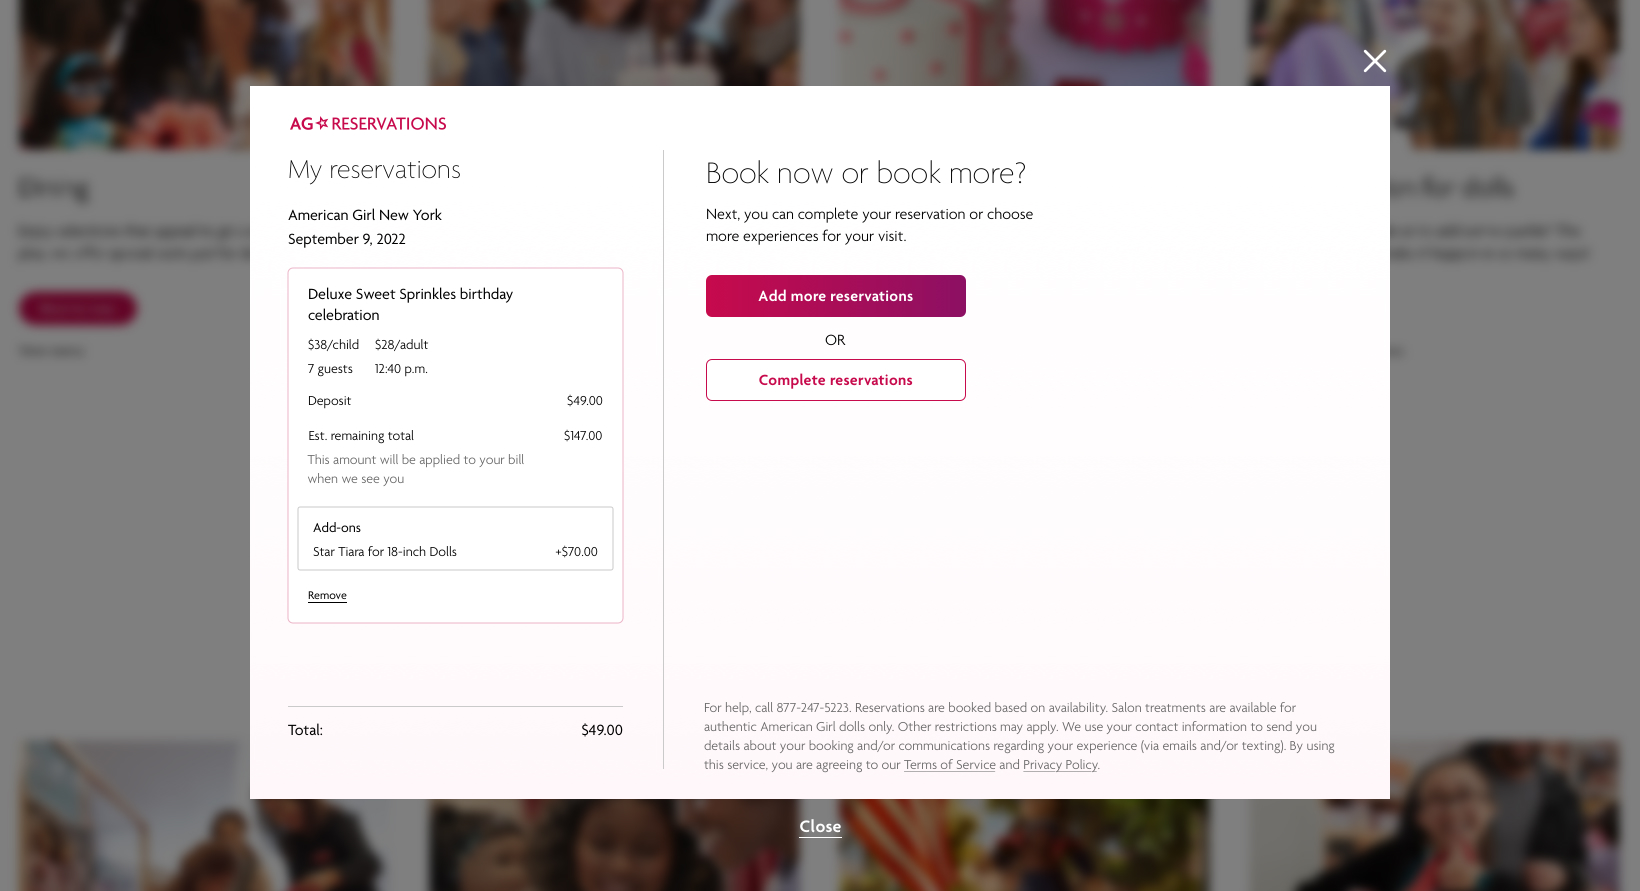Screen dimensions: 1640x891
Task: Click the Total $49.00 amount at bottom
Action: pyautogui.click(x=601, y=731)
